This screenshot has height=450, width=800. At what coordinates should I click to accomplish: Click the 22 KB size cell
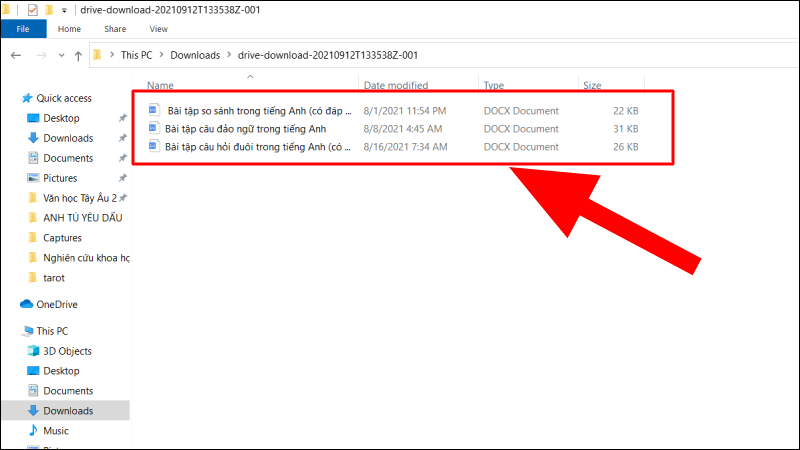coord(626,111)
